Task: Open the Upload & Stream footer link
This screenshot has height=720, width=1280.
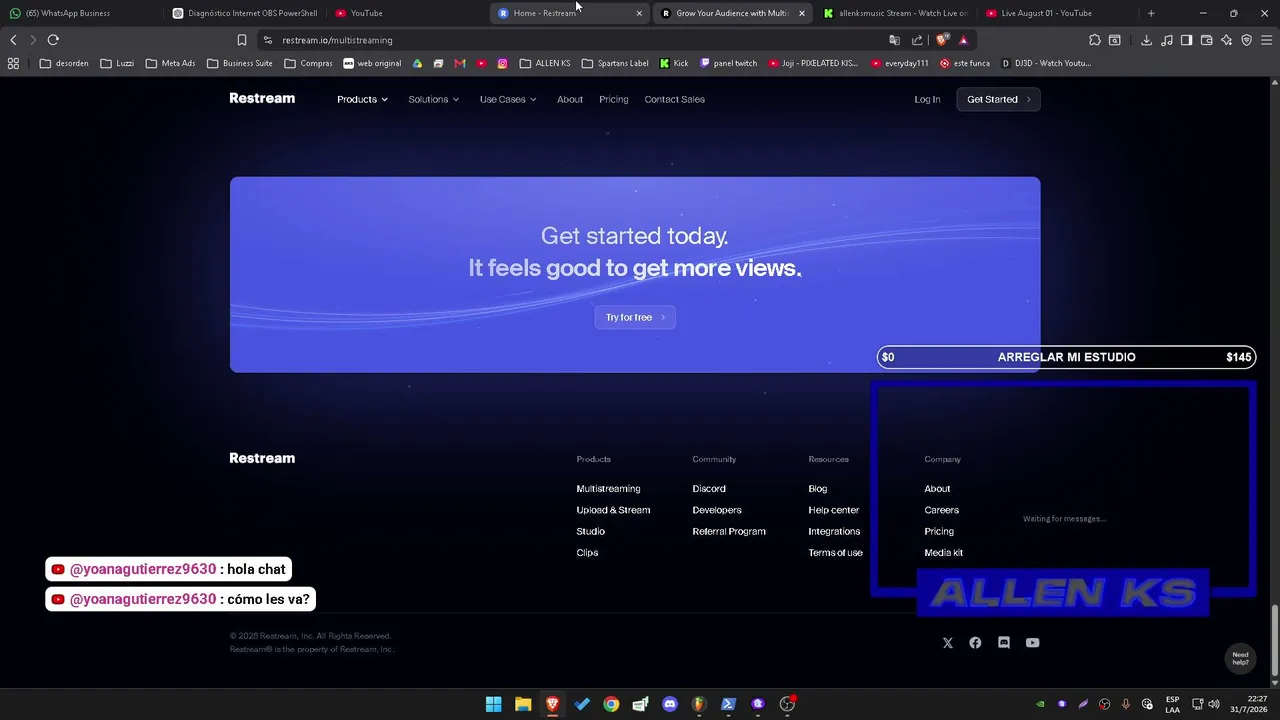Action: coord(613,510)
